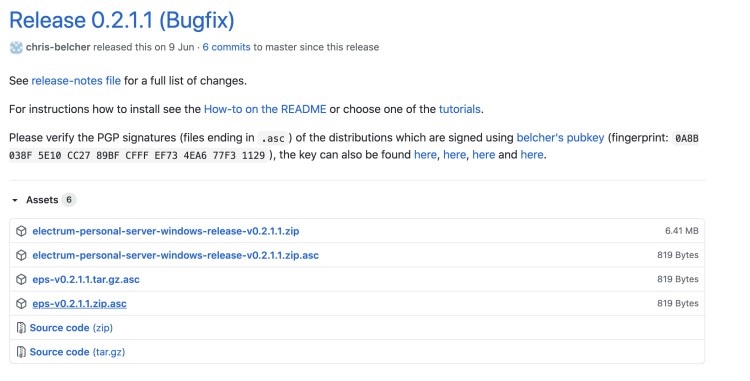Open the tutorials link

click(460, 109)
